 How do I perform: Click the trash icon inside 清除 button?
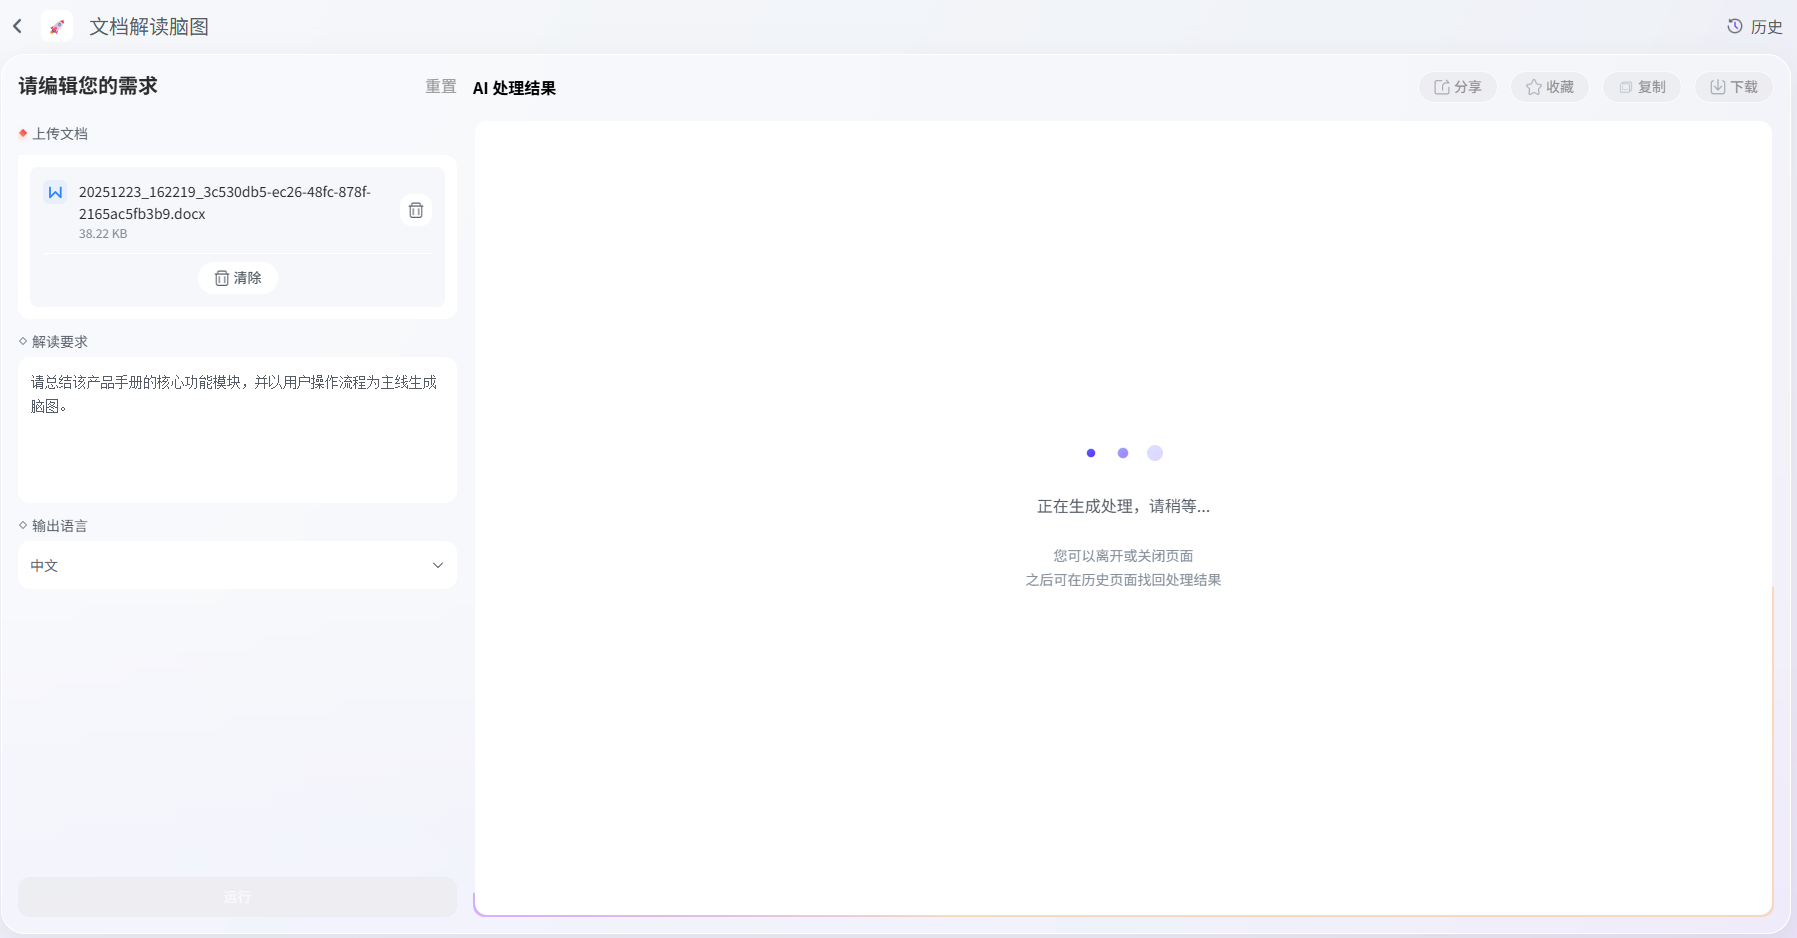[x=222, y=278]
